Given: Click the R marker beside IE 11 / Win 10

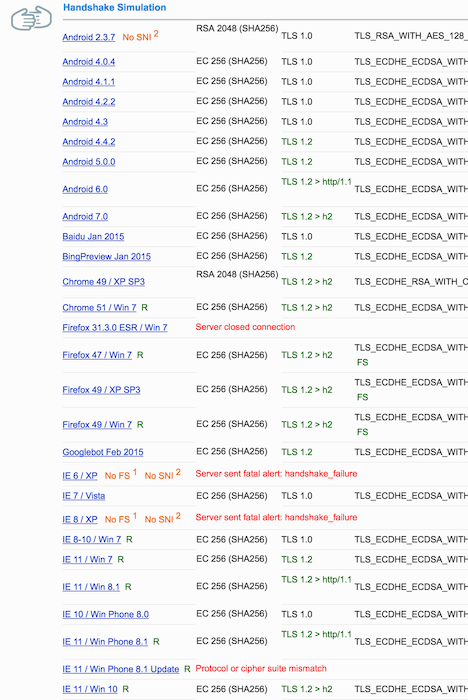Looking at the screenshot, I should (126, 689).
